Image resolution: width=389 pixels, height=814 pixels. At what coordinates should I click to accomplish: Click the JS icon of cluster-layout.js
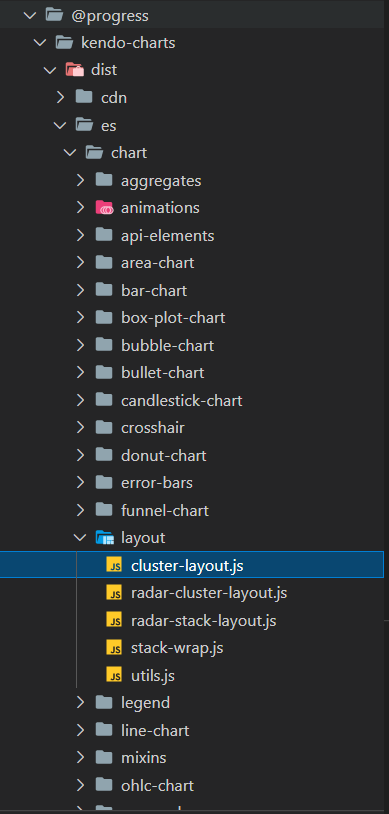click(x=114, y=565)
